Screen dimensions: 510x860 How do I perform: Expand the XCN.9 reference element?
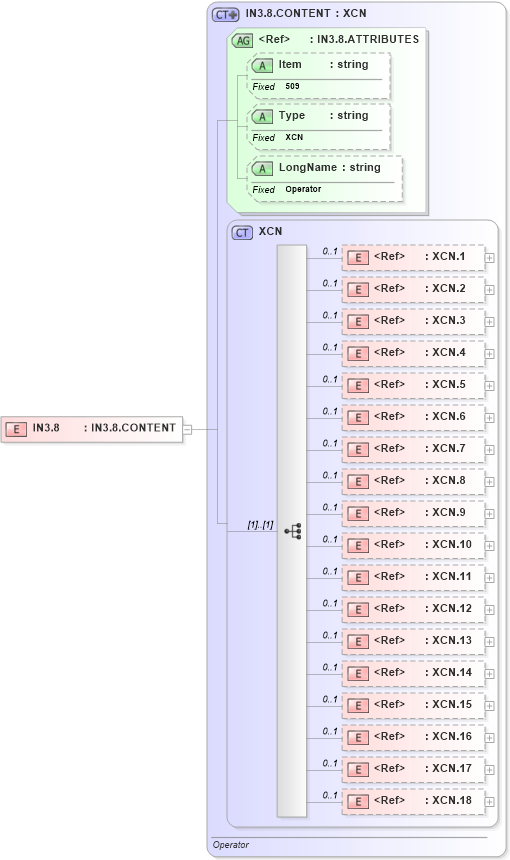pos(490,514)
